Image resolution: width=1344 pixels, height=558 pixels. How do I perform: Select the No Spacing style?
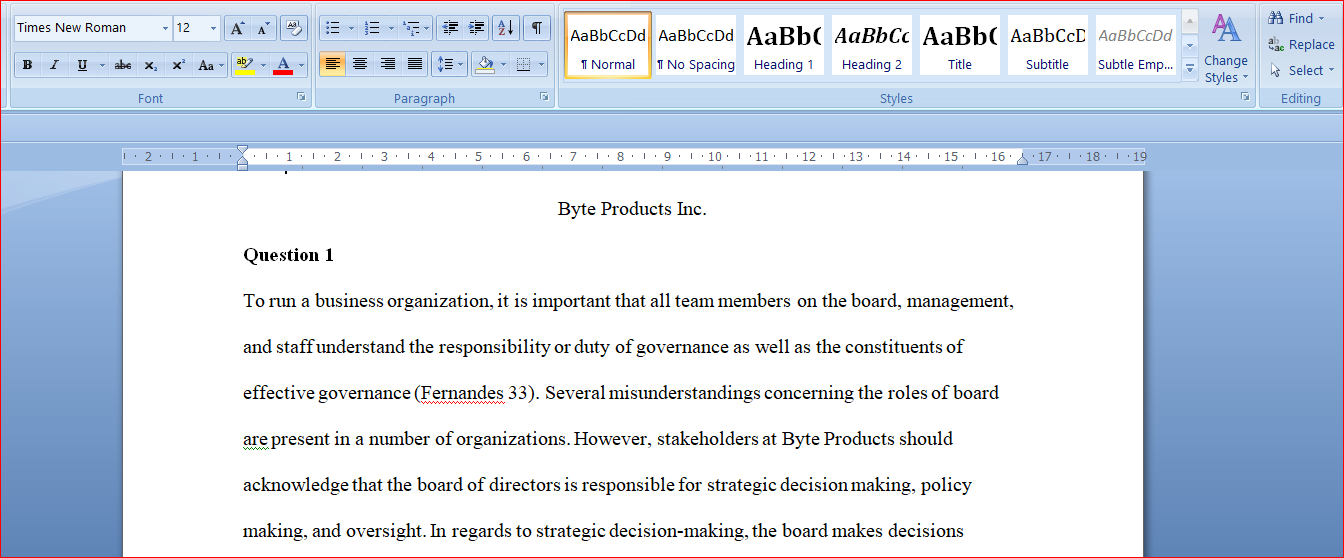pos(696,45)
